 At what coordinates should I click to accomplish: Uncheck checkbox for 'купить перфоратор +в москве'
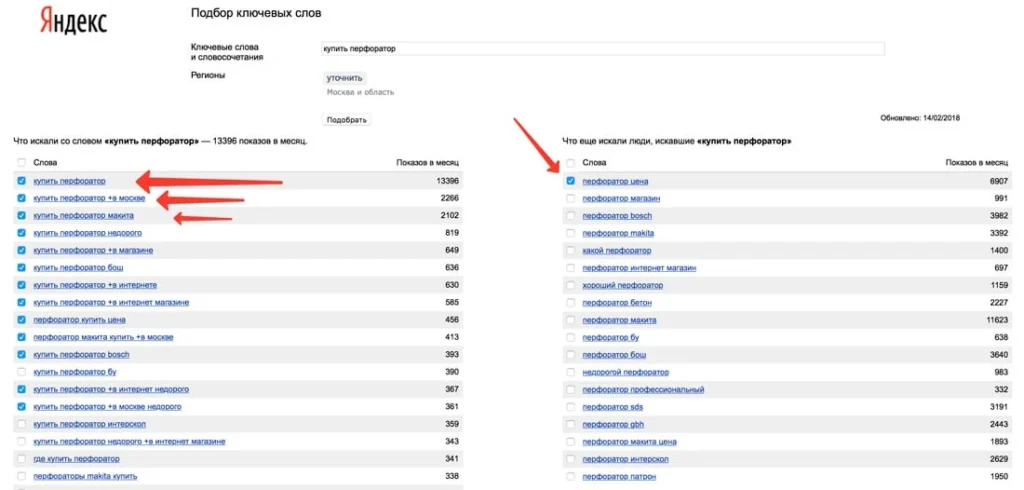(22, 198)
